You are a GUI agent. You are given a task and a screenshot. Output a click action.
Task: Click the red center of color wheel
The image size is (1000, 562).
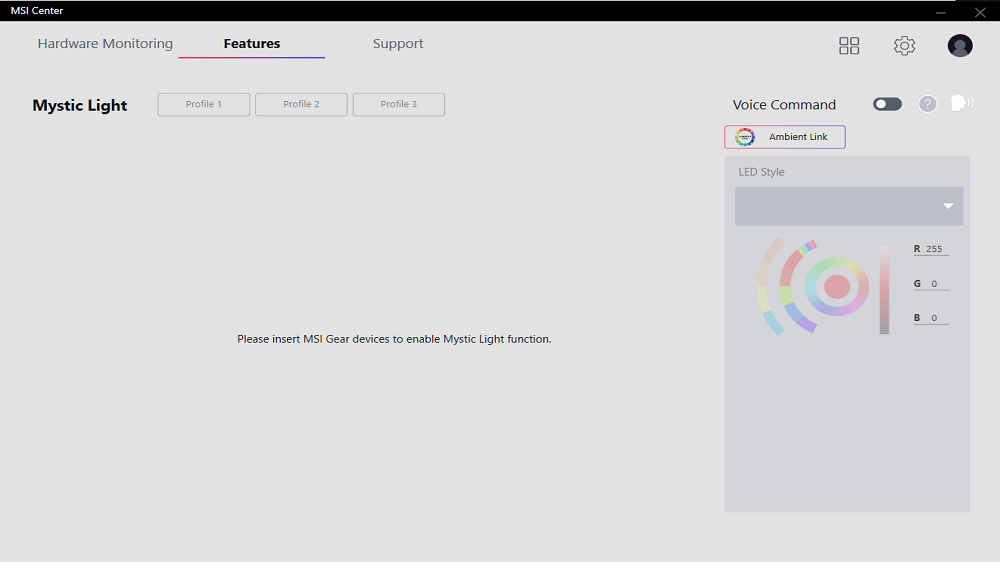pos(837,287)
